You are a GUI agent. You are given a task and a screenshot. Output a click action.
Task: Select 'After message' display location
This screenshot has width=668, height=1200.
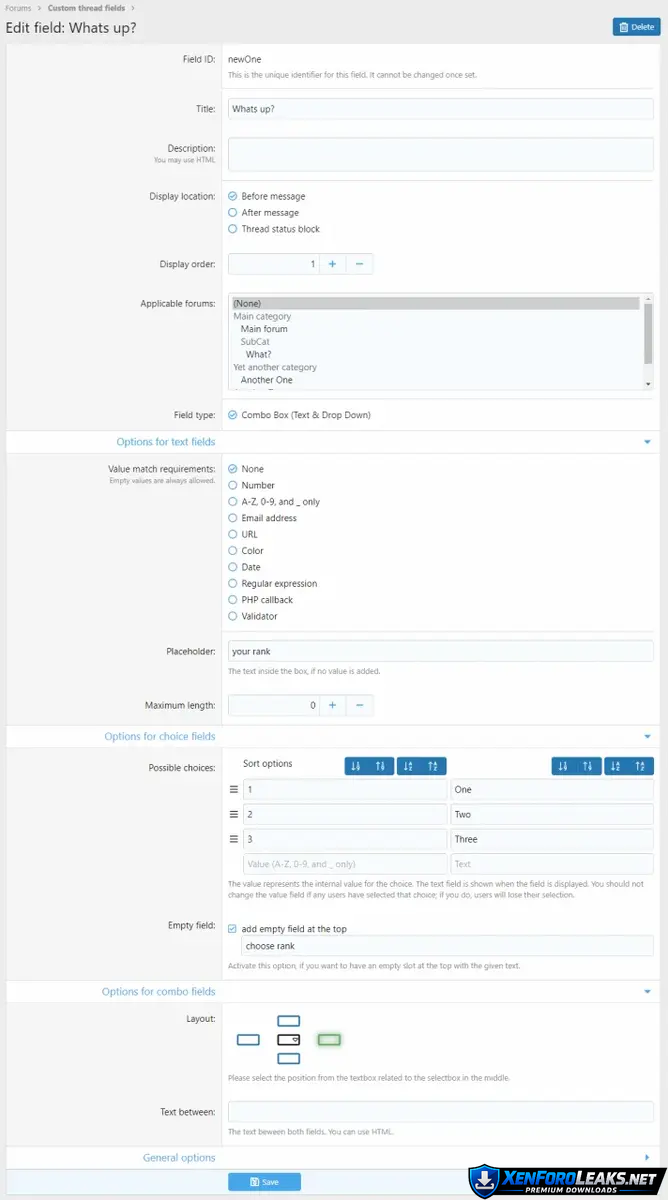point(233,213)
